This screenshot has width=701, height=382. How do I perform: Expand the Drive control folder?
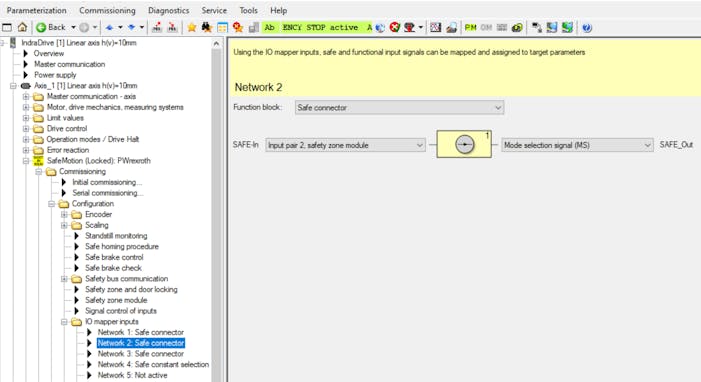(26, 128)
